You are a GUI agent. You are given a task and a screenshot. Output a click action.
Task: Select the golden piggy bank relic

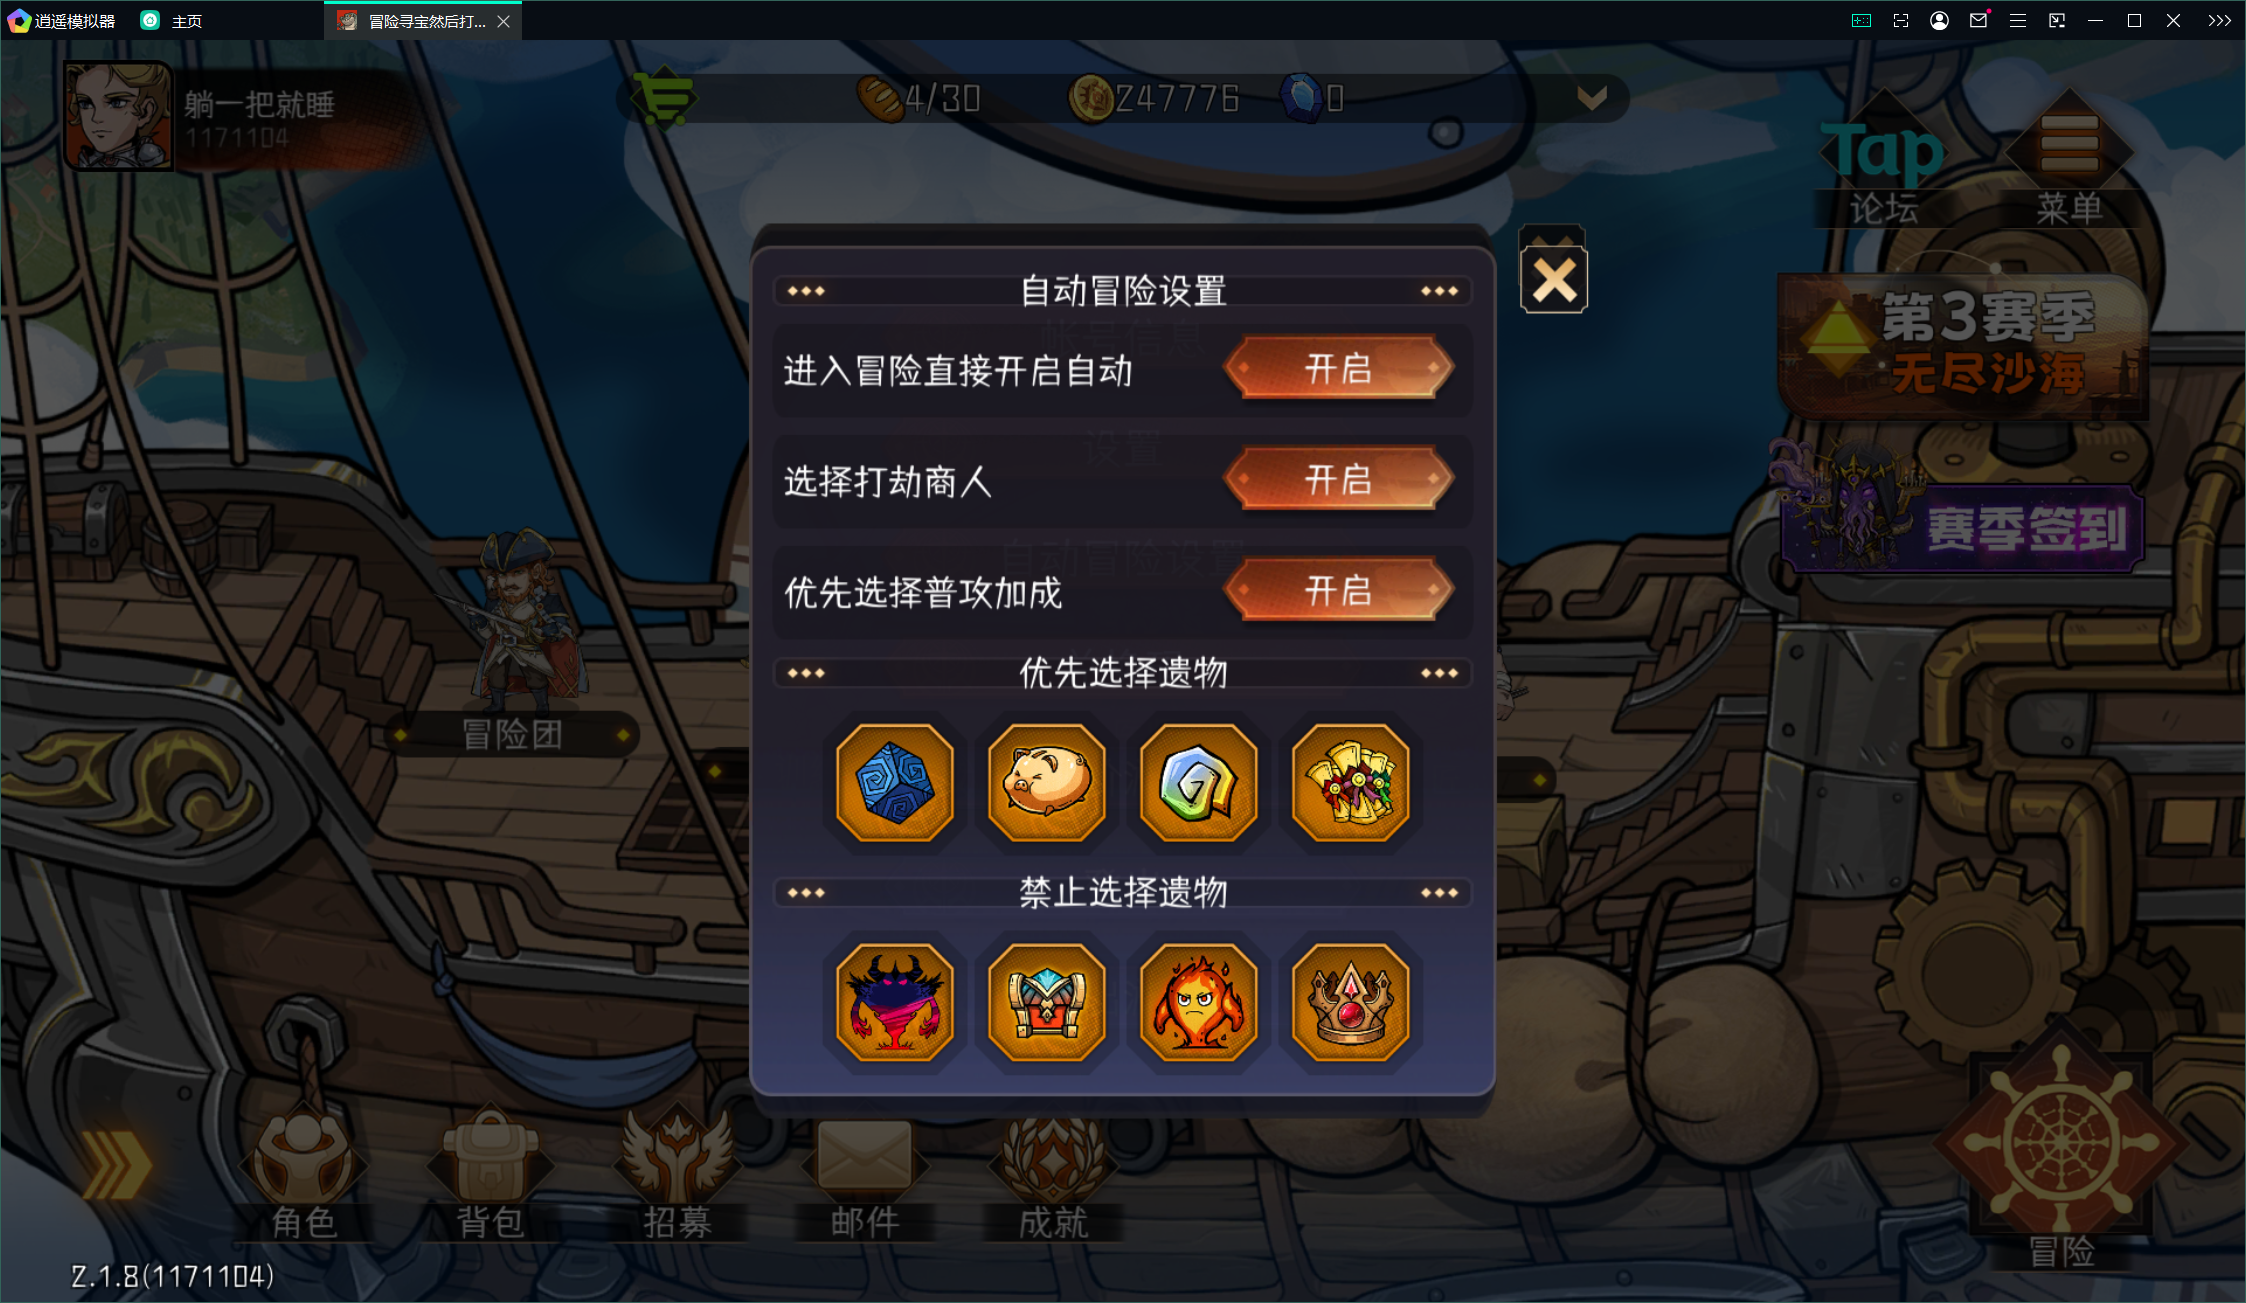1046,782
